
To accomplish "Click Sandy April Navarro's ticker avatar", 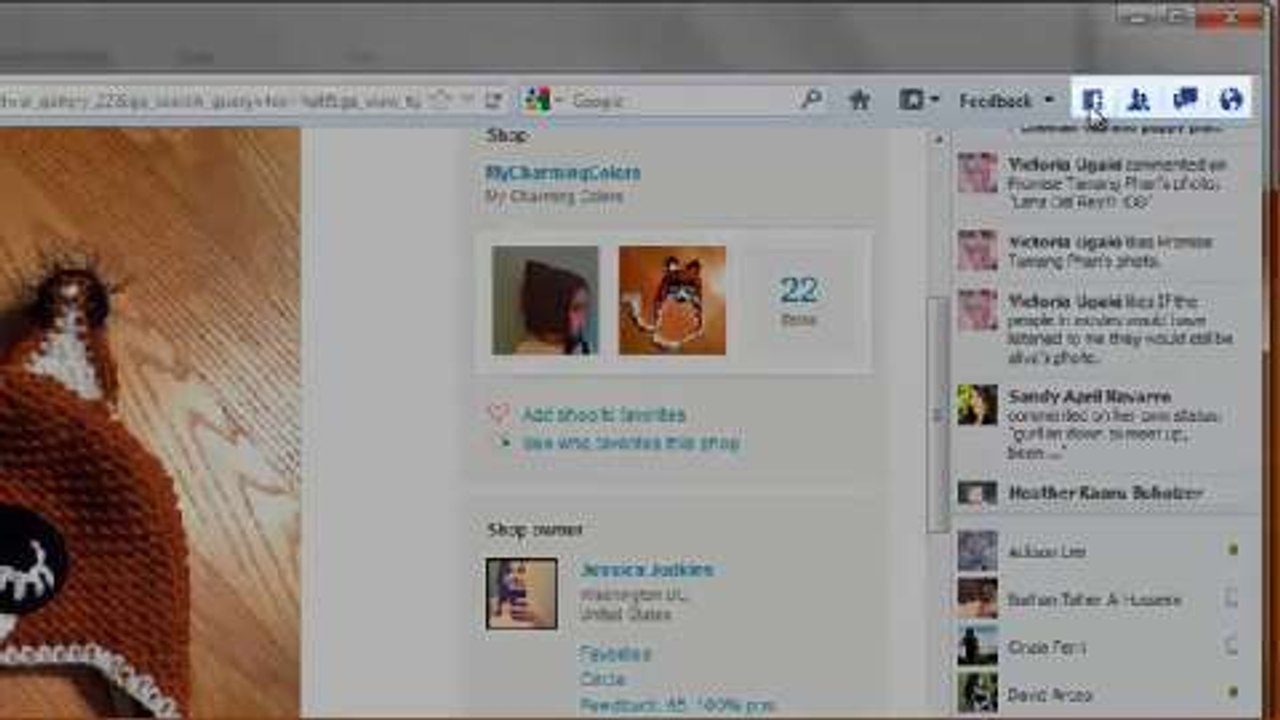I will pos(977,405).
